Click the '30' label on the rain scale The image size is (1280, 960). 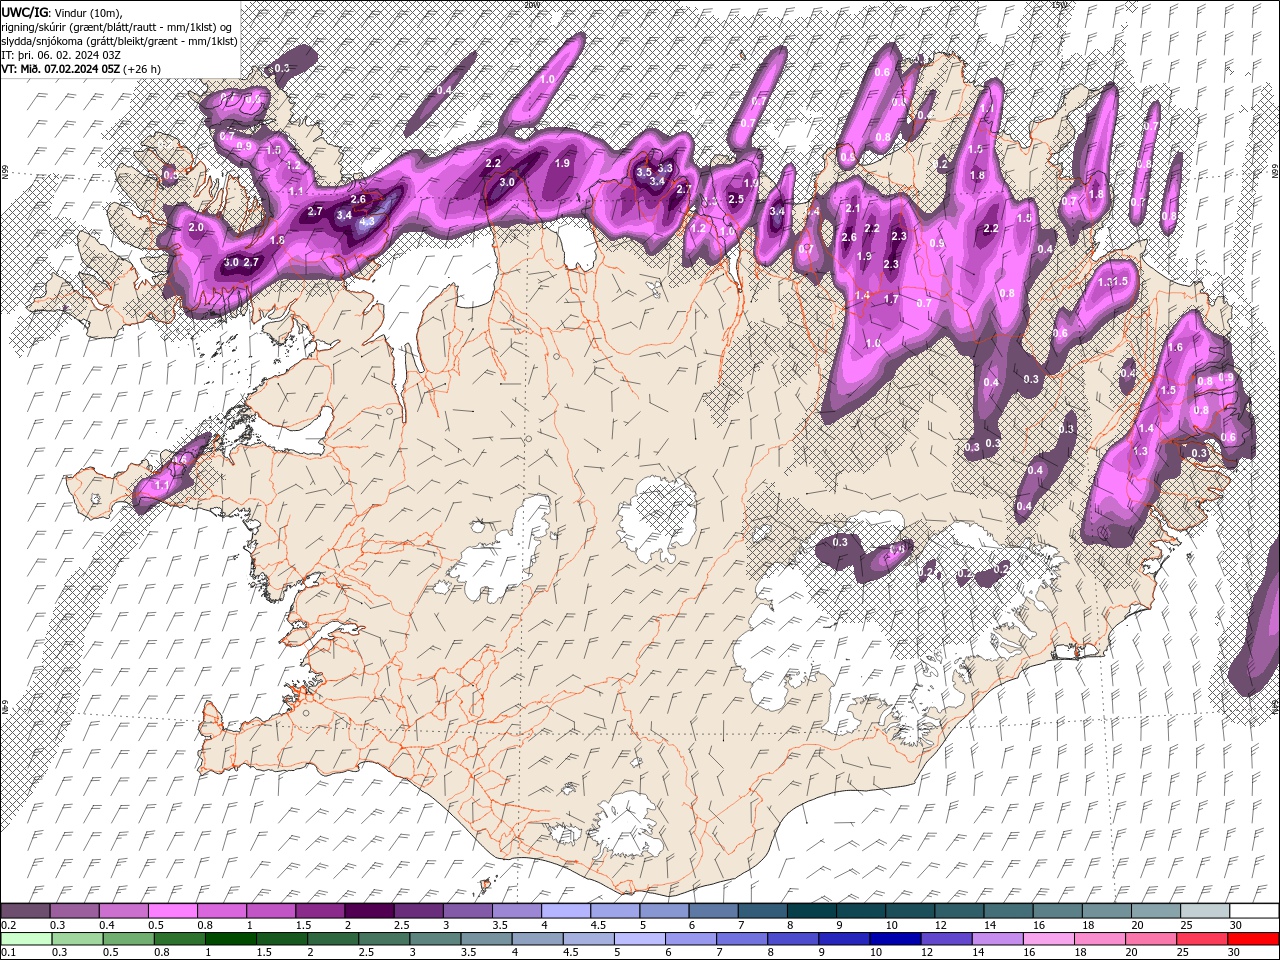[x=1233, y=952]
